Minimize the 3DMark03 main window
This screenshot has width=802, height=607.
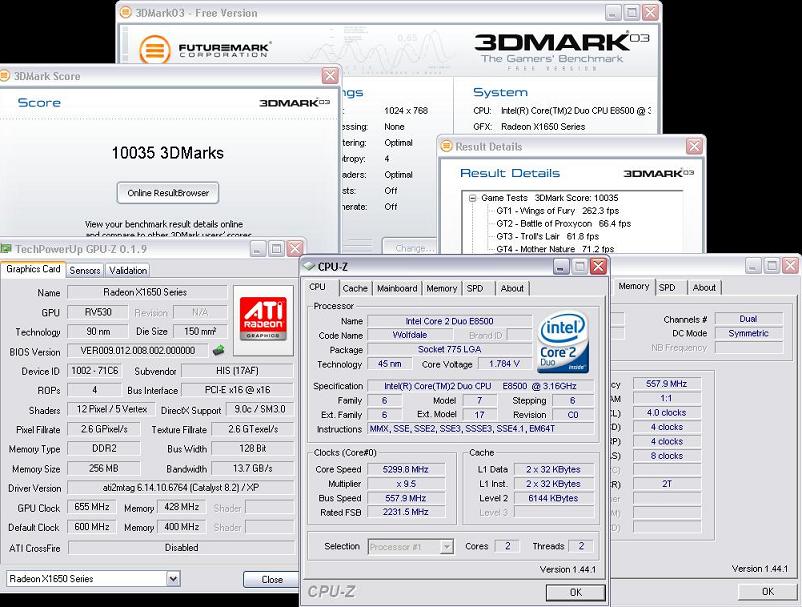click(x=613, y=12)
